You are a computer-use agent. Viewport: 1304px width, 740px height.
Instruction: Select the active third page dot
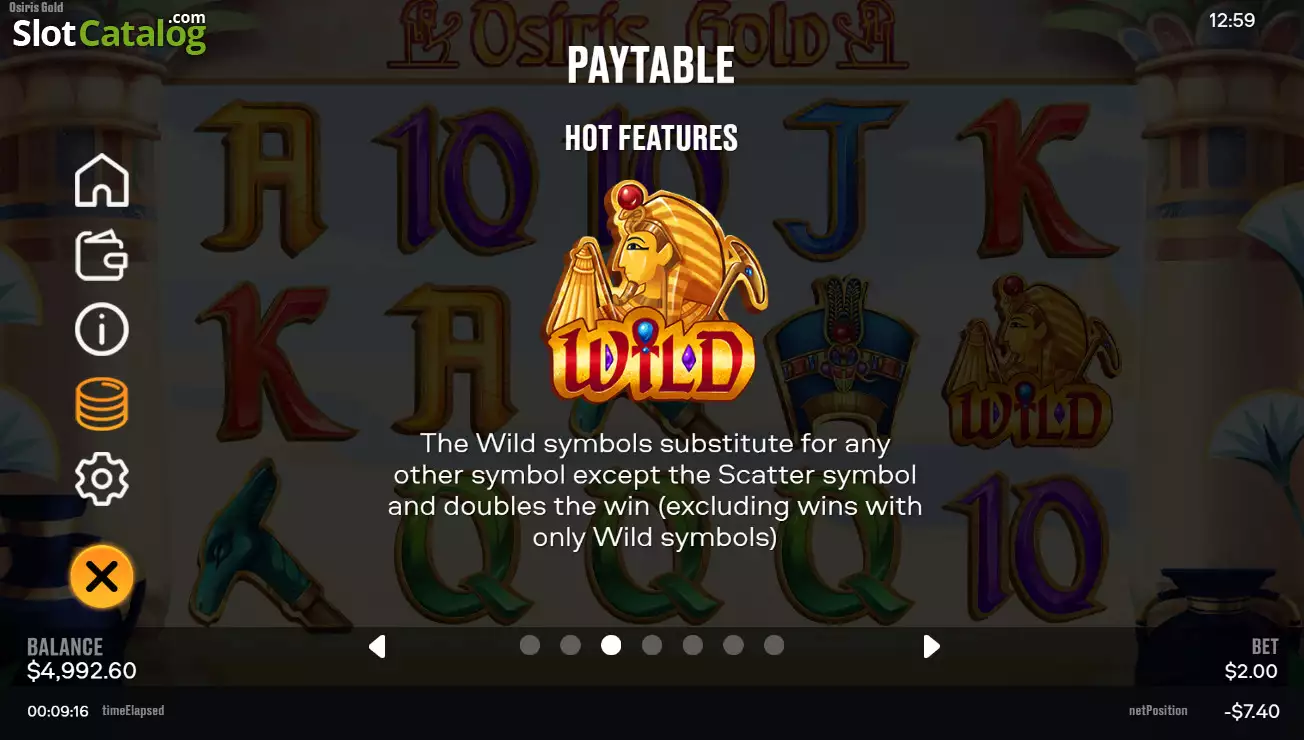[x=611, y=645]
